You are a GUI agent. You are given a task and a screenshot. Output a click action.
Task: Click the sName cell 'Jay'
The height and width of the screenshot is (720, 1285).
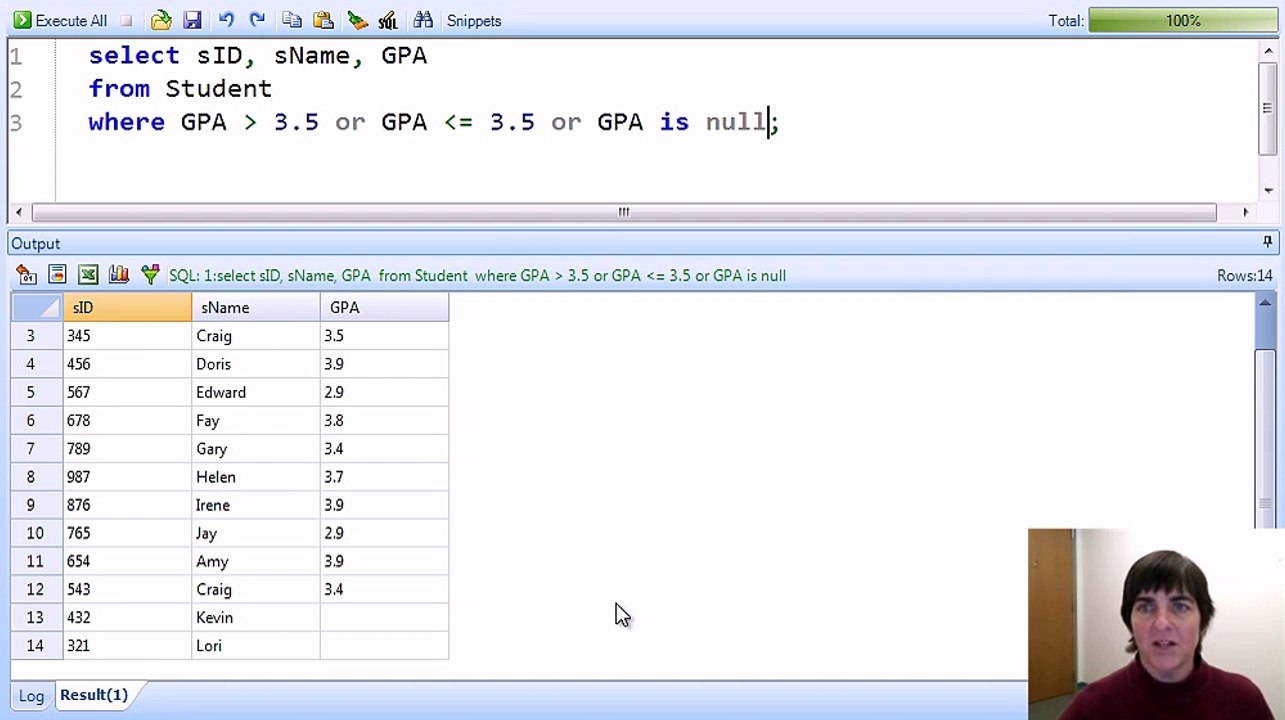[255, 533]
